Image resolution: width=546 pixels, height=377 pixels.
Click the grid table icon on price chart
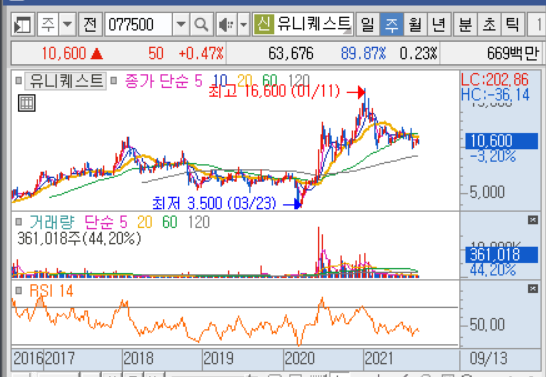pyautogui.click(x=26, y=103)
